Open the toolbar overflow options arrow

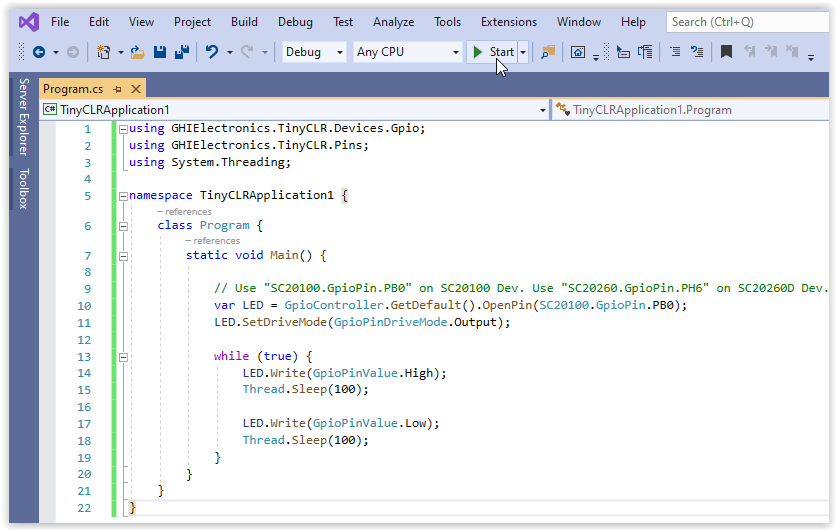(x=811, y=57)
